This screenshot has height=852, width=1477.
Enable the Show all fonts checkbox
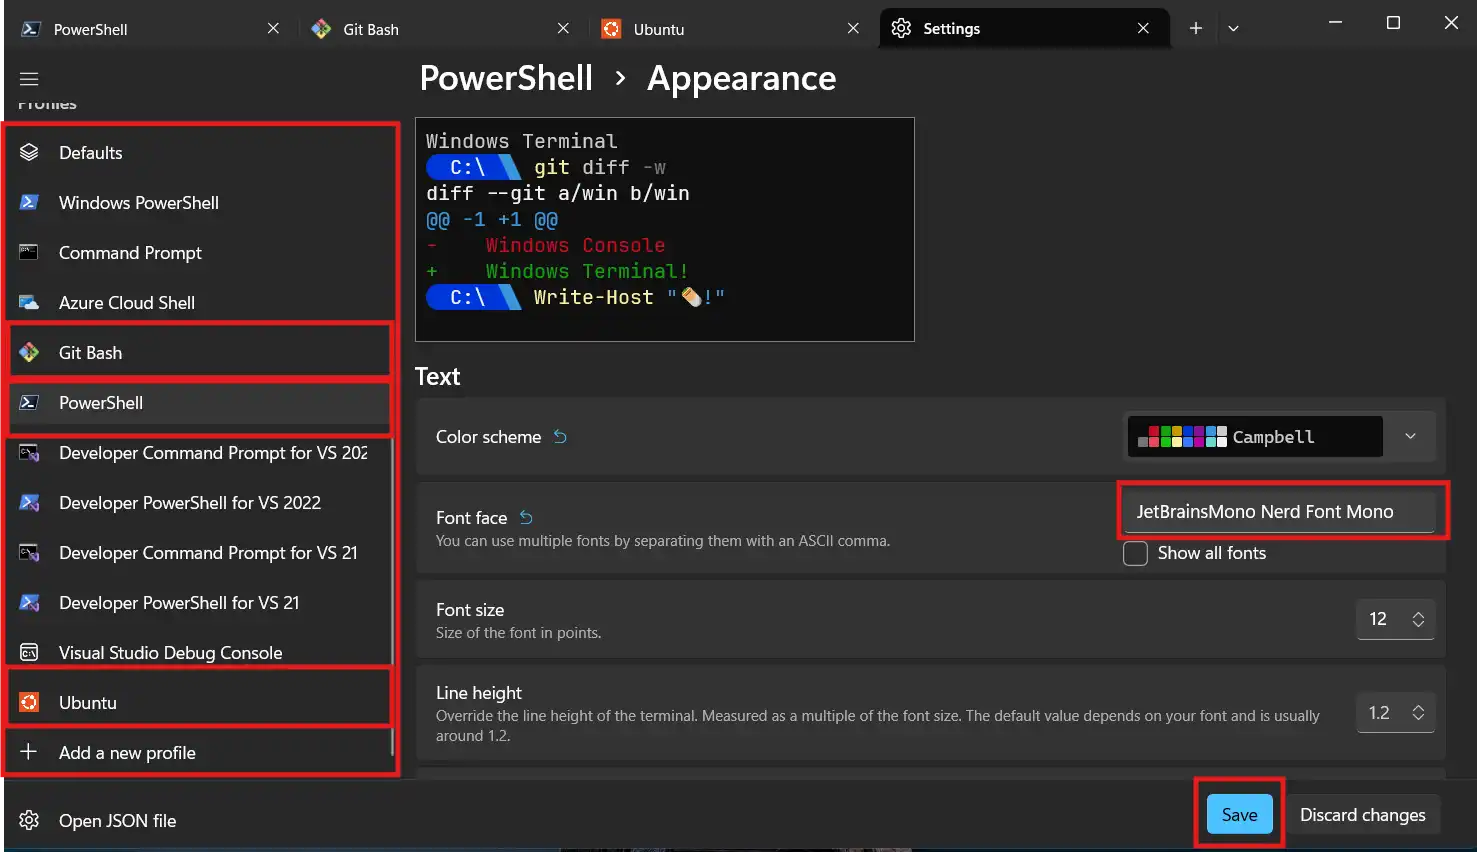pos(1135,553)
